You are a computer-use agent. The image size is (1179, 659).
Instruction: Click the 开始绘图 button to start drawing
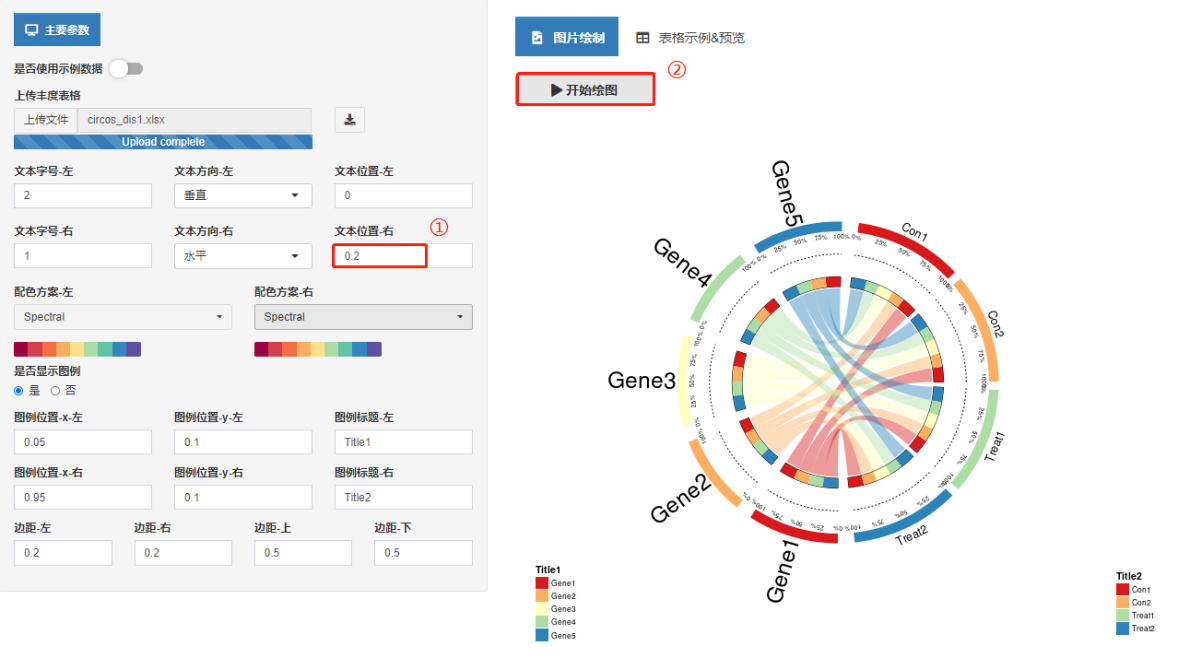[585, 89]
